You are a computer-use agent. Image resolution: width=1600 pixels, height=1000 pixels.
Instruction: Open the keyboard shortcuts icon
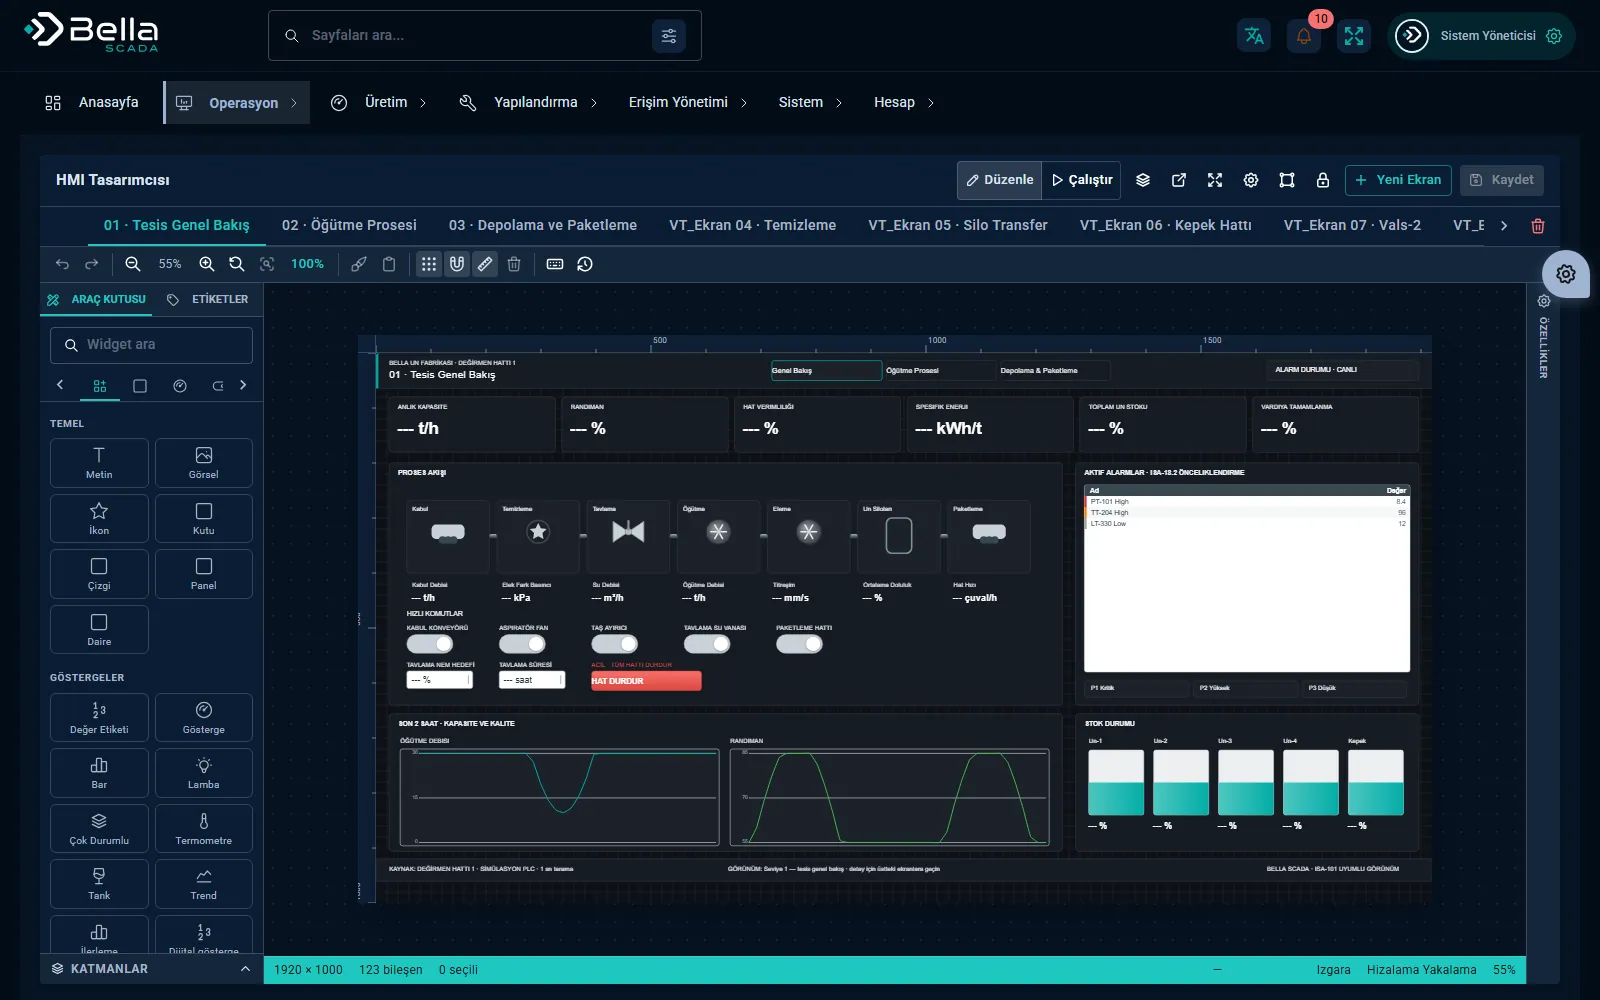pos(555,264)
